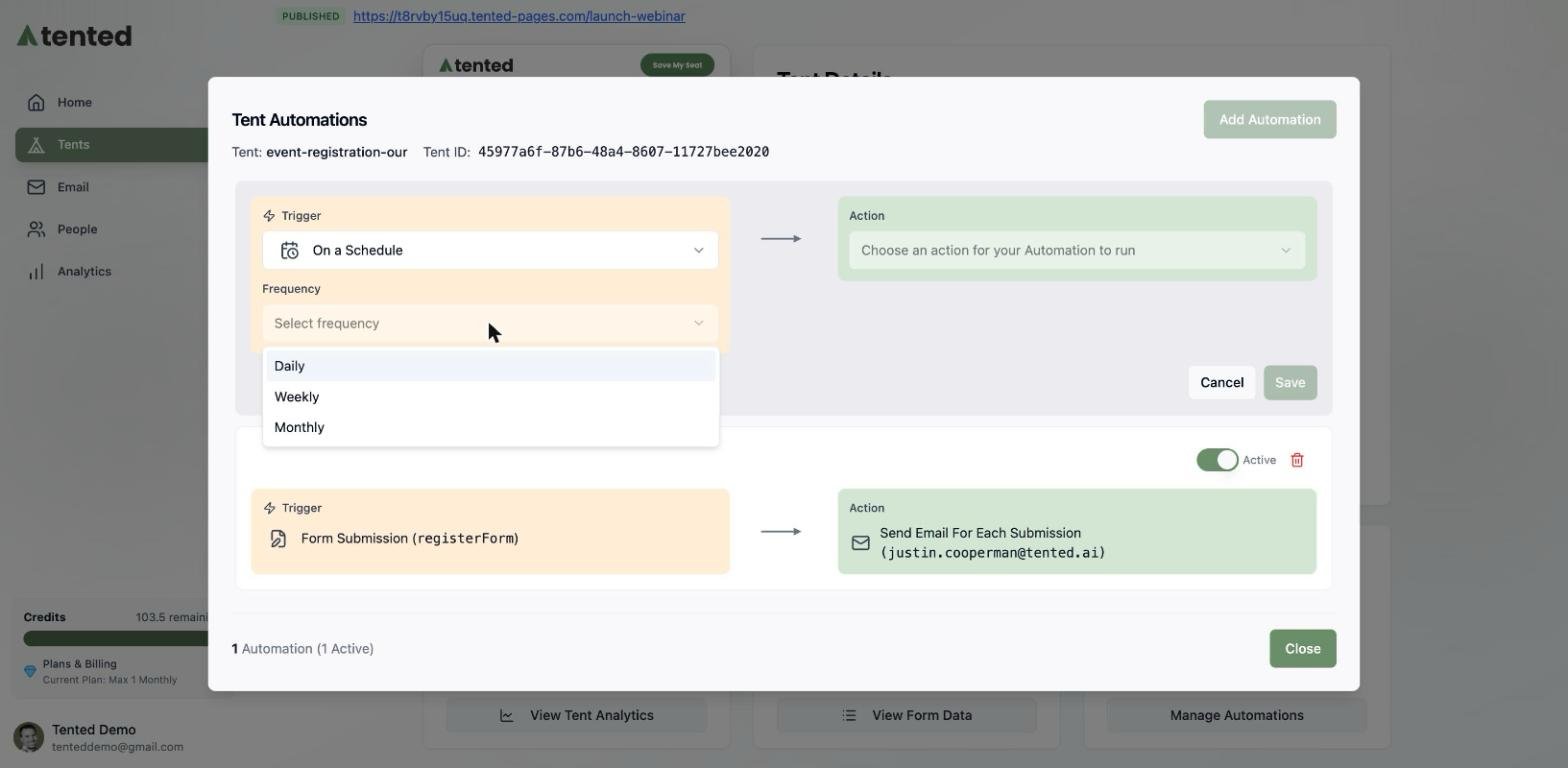Click the View Form Data button
Image resolution: width=1568 pixels, height=768 pixels.
click(x=907, y=716)
